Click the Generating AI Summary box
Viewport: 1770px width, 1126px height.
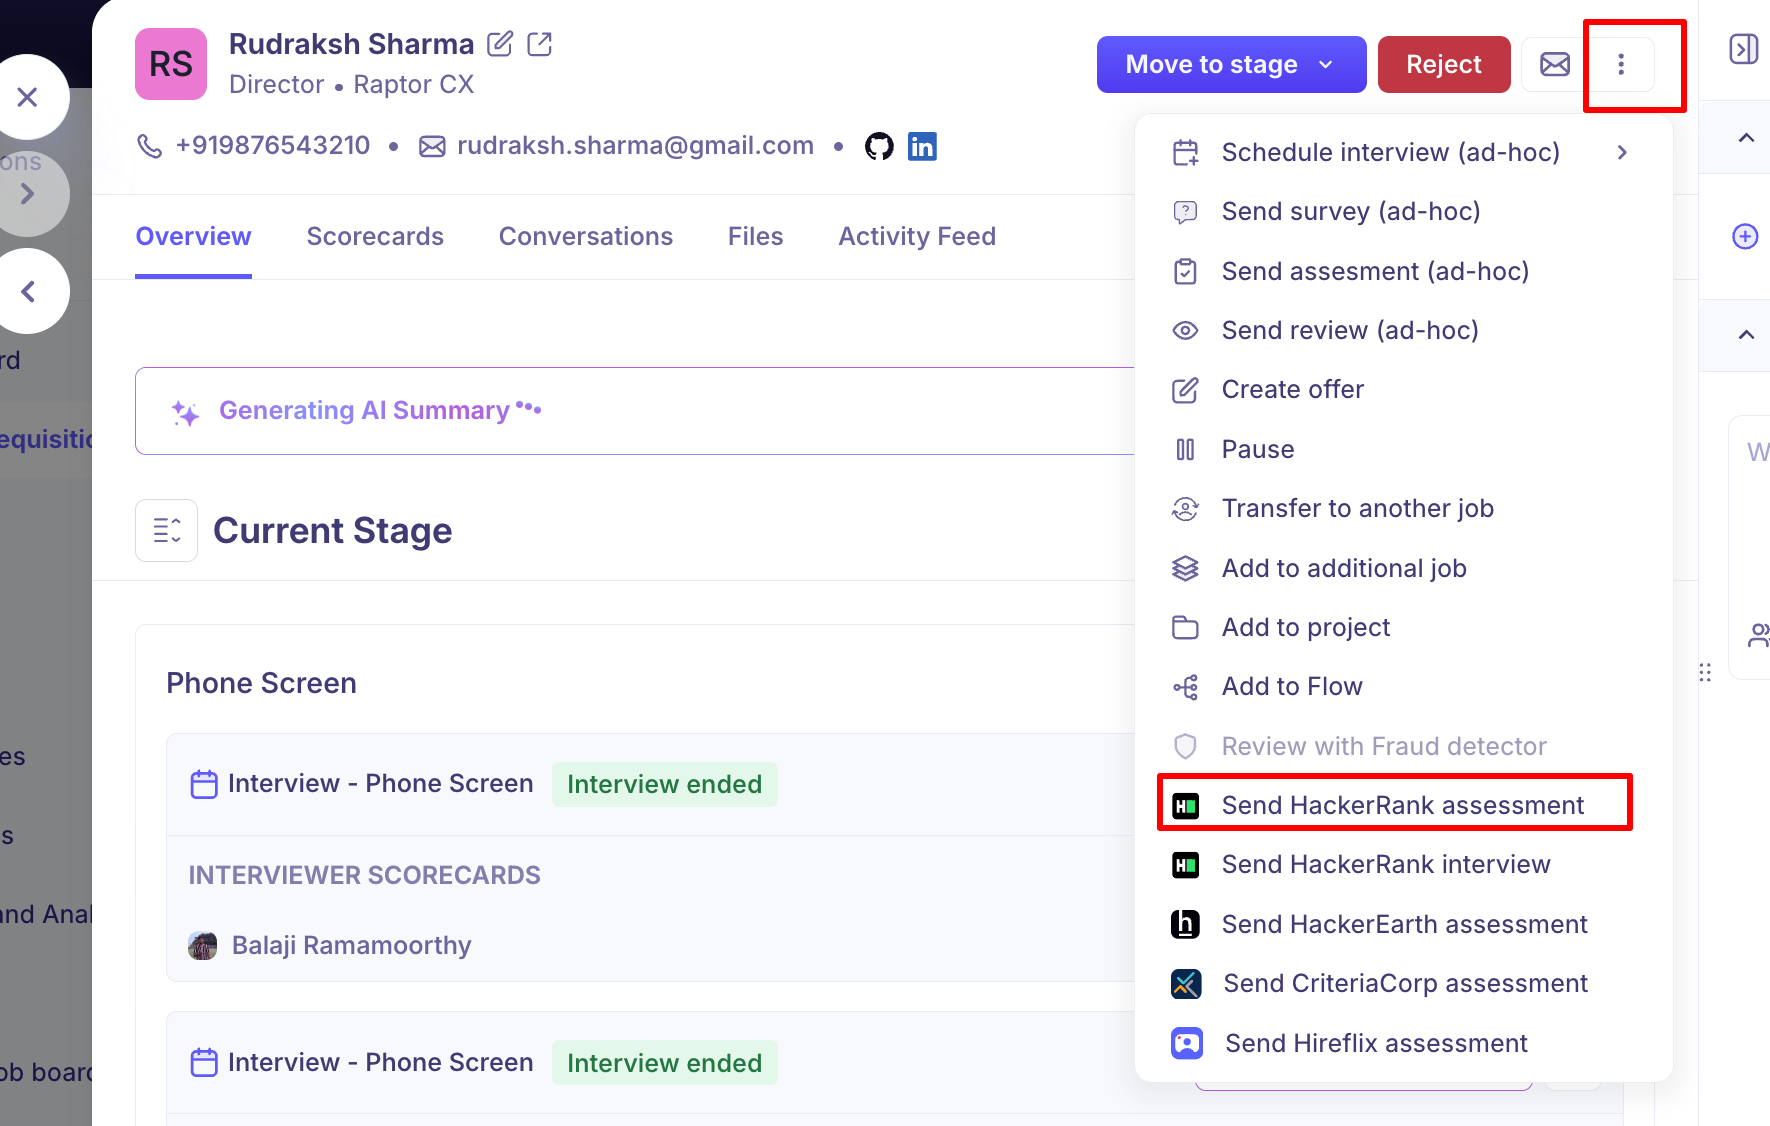pos(635,411)
